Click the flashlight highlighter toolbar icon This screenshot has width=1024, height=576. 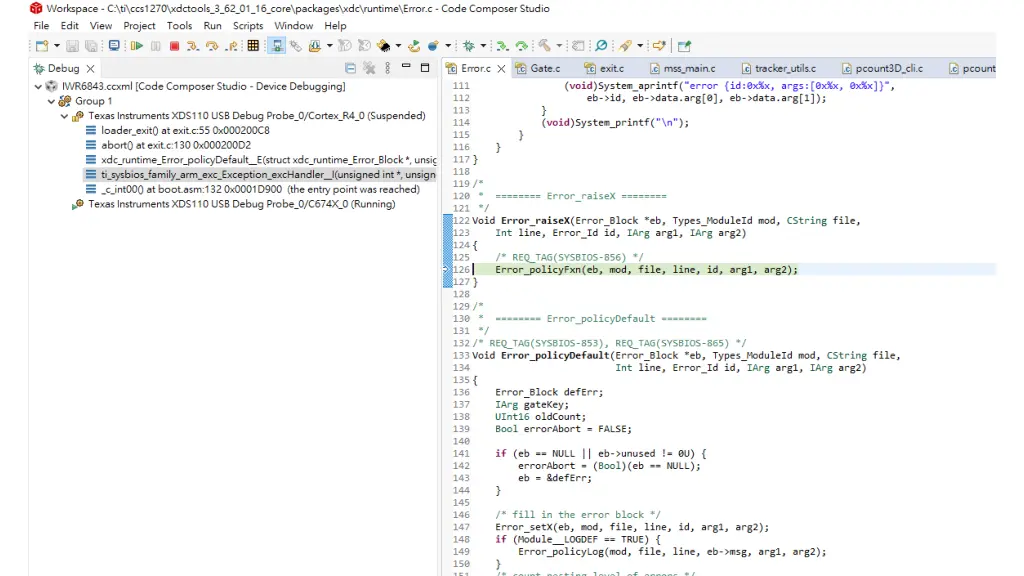[x=626, y=46]
